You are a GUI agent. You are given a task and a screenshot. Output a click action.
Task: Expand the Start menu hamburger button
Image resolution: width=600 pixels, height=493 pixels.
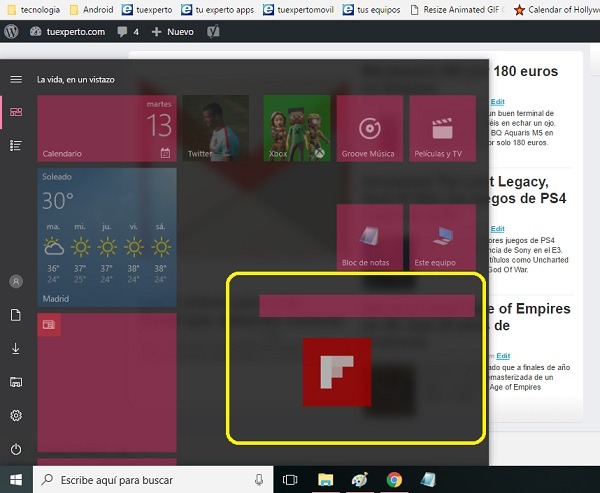[x=16, y=79]
